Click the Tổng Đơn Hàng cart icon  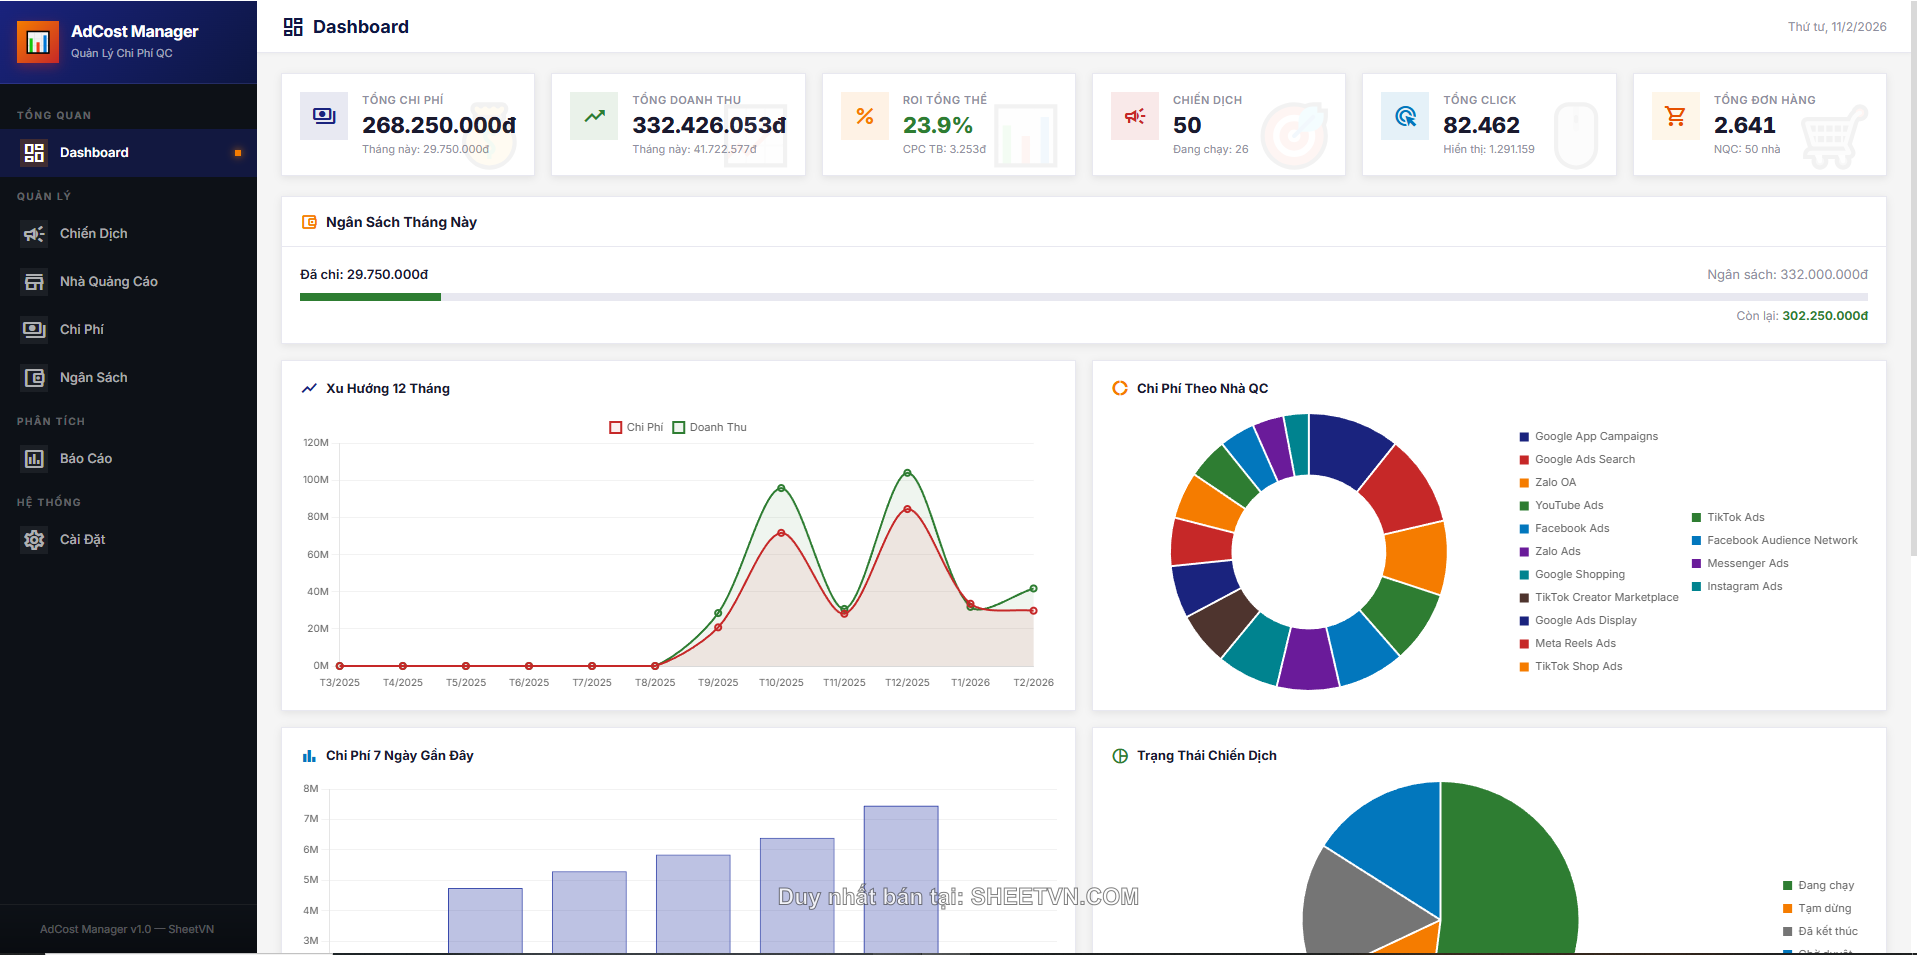[1675, 116]
